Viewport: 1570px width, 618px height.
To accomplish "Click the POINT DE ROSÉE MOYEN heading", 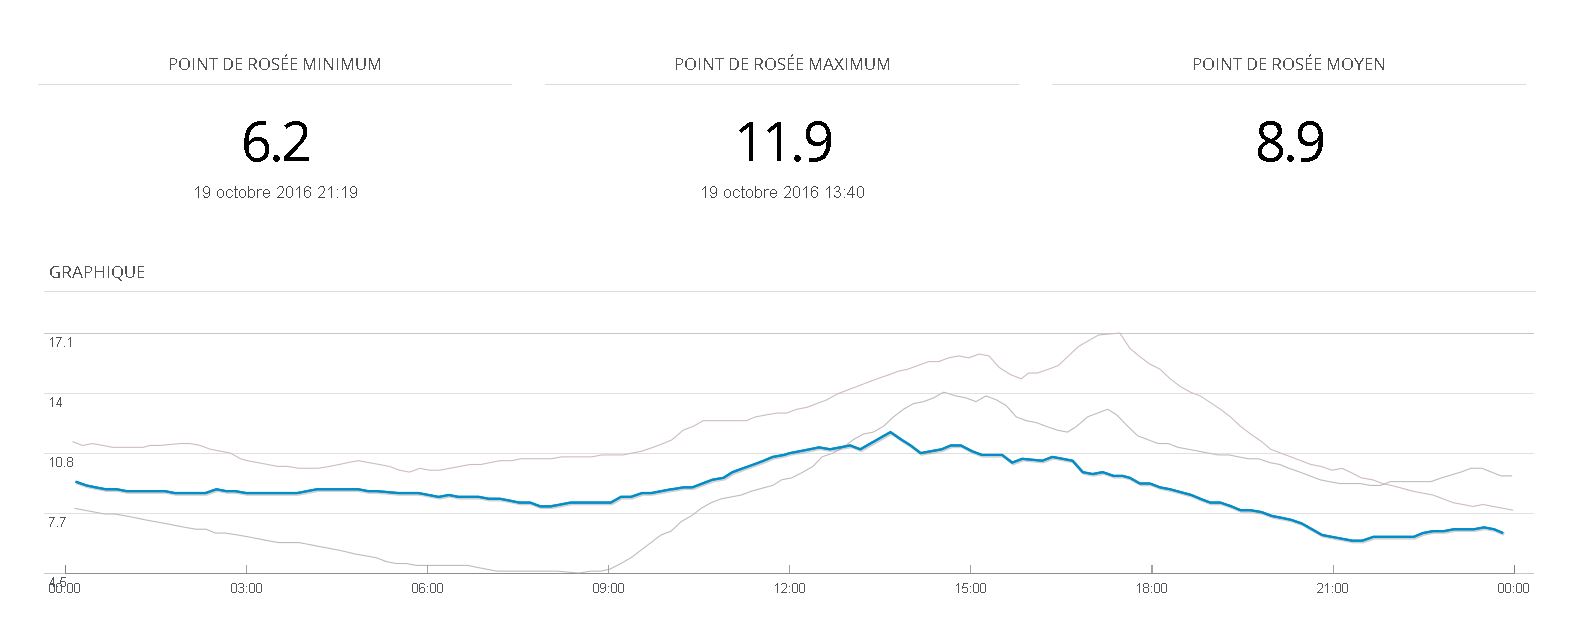I will [1288, 64].
